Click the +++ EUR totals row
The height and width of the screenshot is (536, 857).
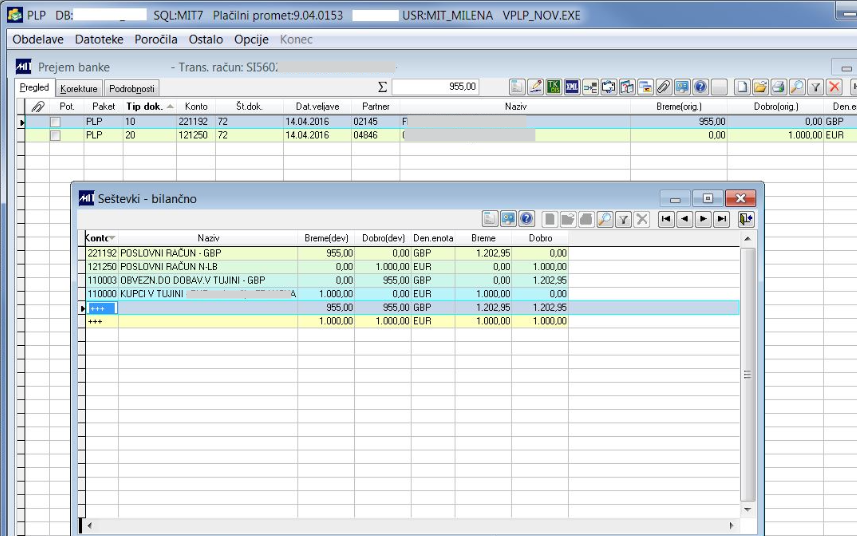pyautogui.click(x=327, y=321)
